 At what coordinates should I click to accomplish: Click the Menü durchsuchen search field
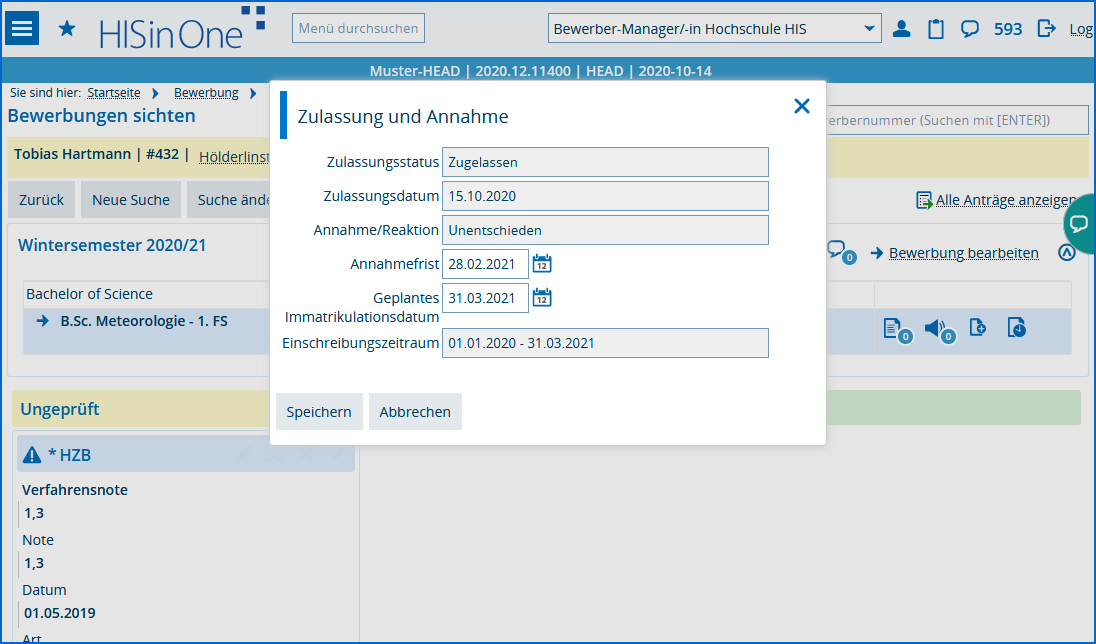click(x=358, y=29)
